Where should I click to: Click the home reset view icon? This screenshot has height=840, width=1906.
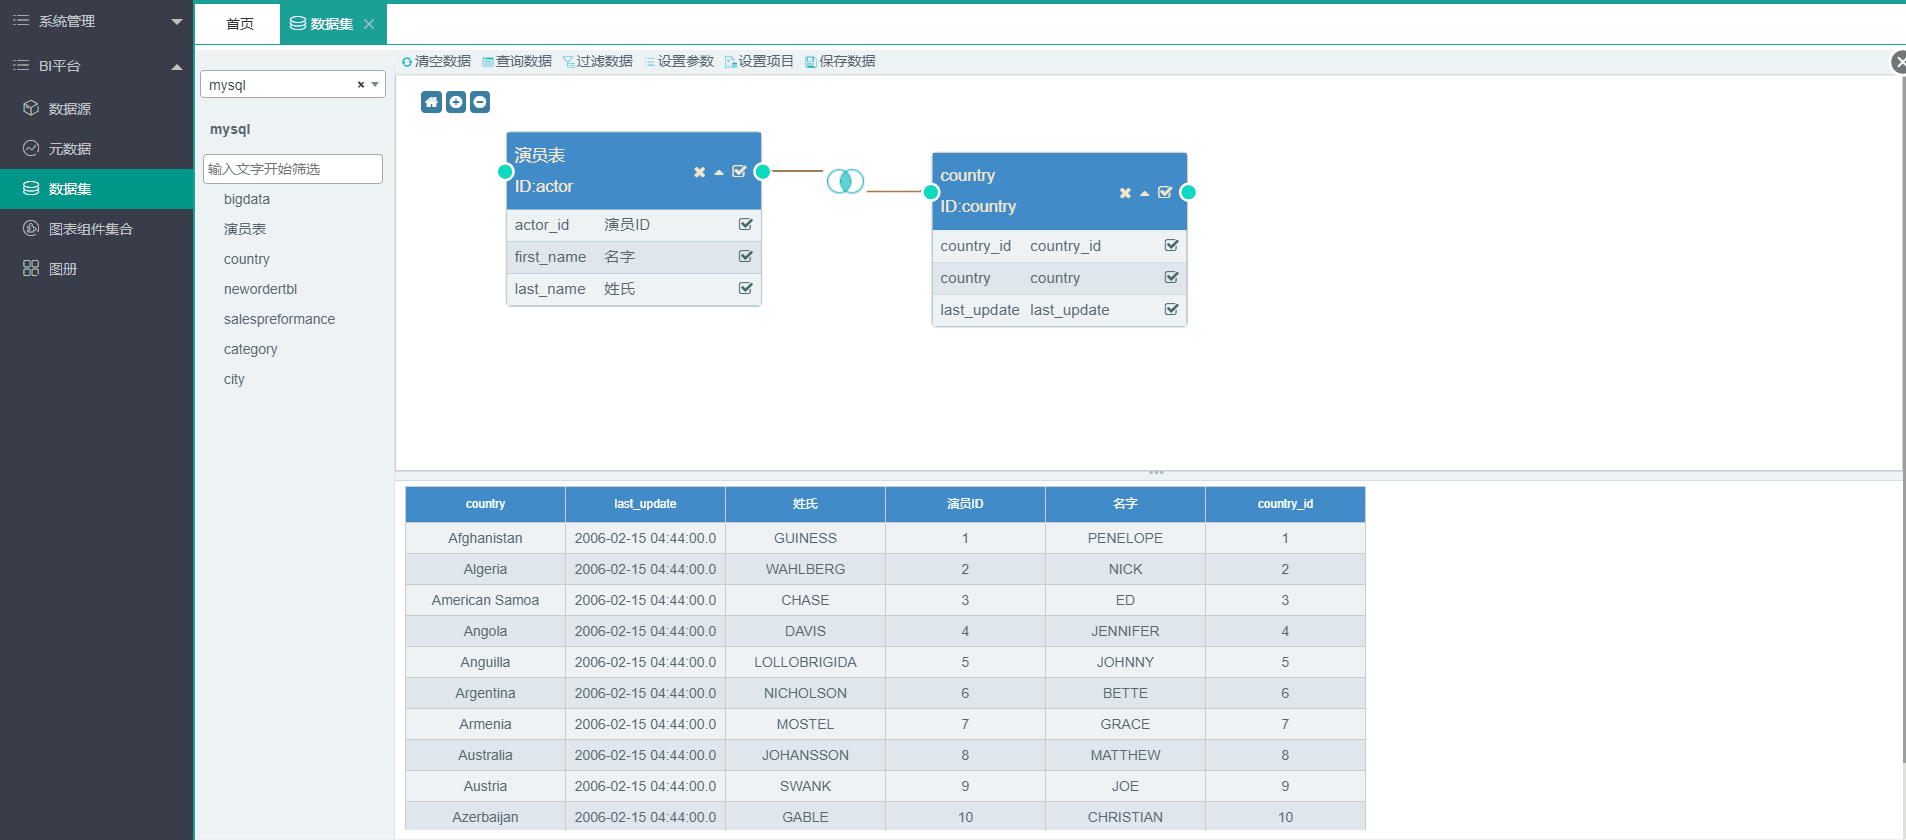(431, 102)
